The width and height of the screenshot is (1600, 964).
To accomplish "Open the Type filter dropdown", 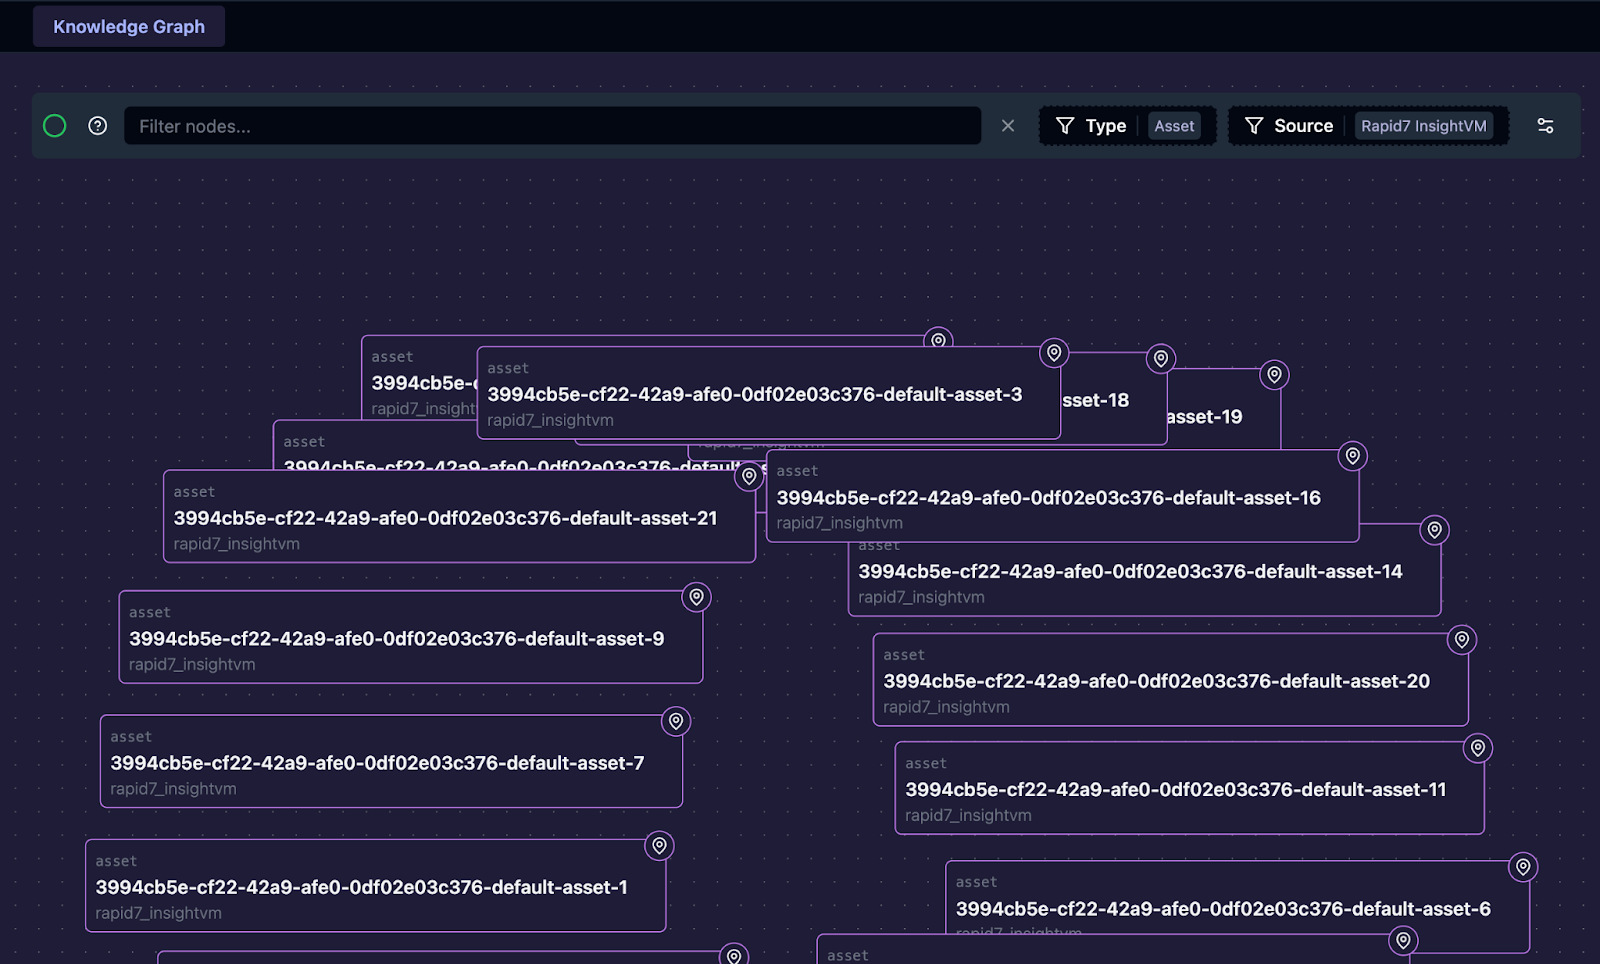I will click(x=1106, y=125).
